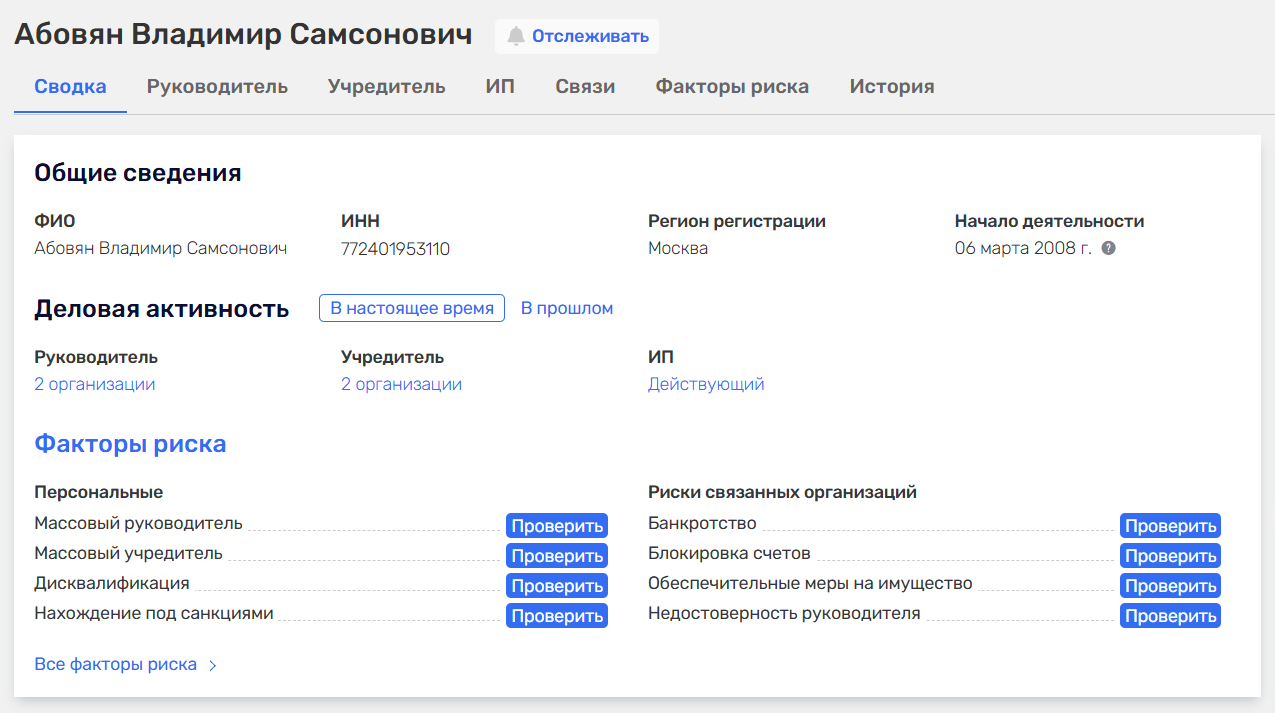Open the ИП tab
The width and height of the screenshot is (1275, 713).
pos(500,86)
